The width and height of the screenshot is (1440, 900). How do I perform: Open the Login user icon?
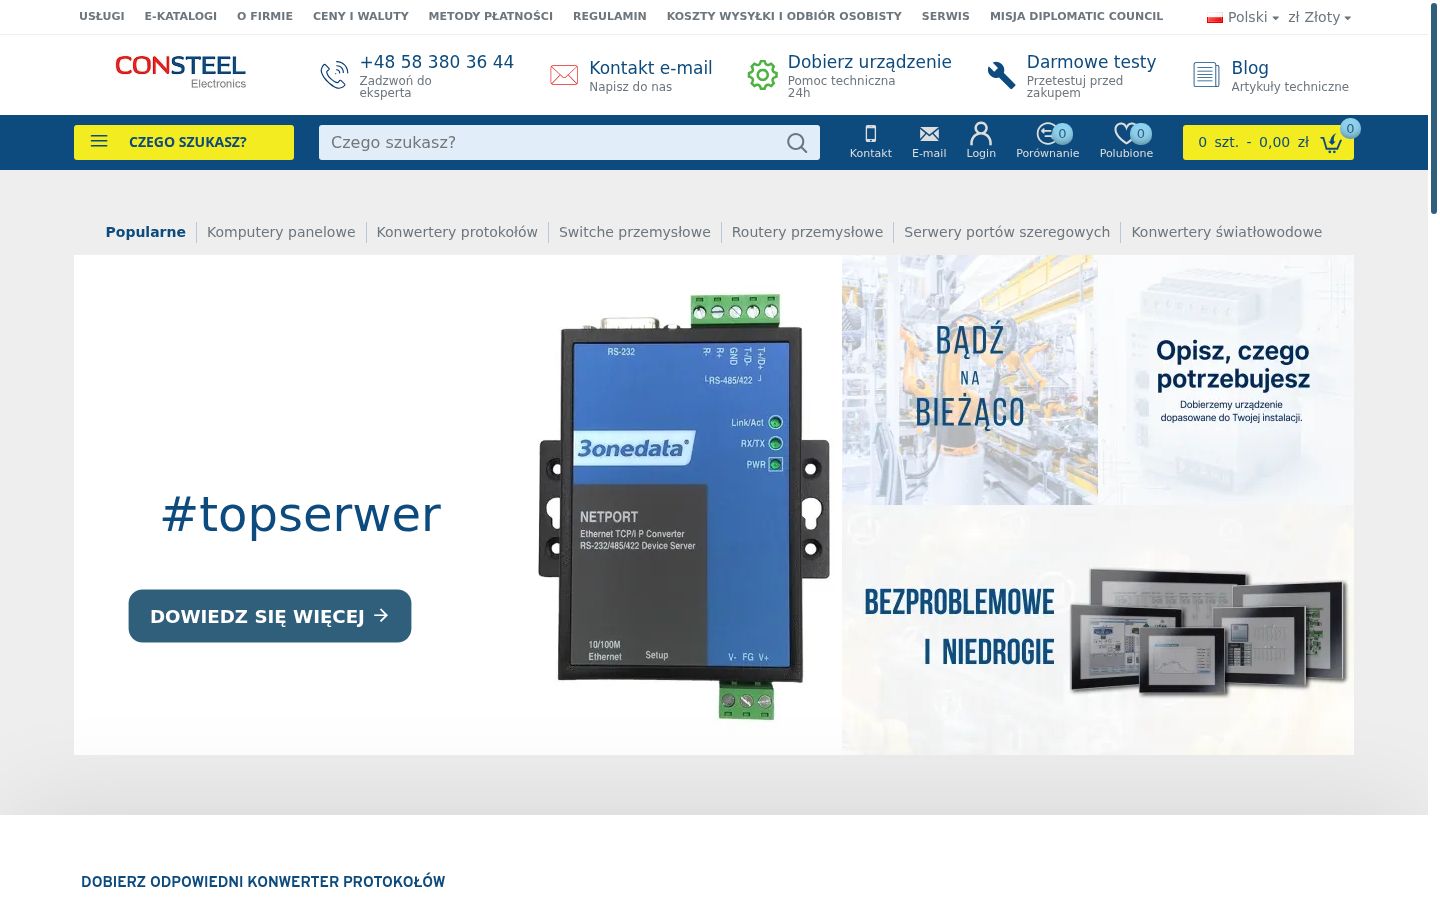[x=981, y=133]
